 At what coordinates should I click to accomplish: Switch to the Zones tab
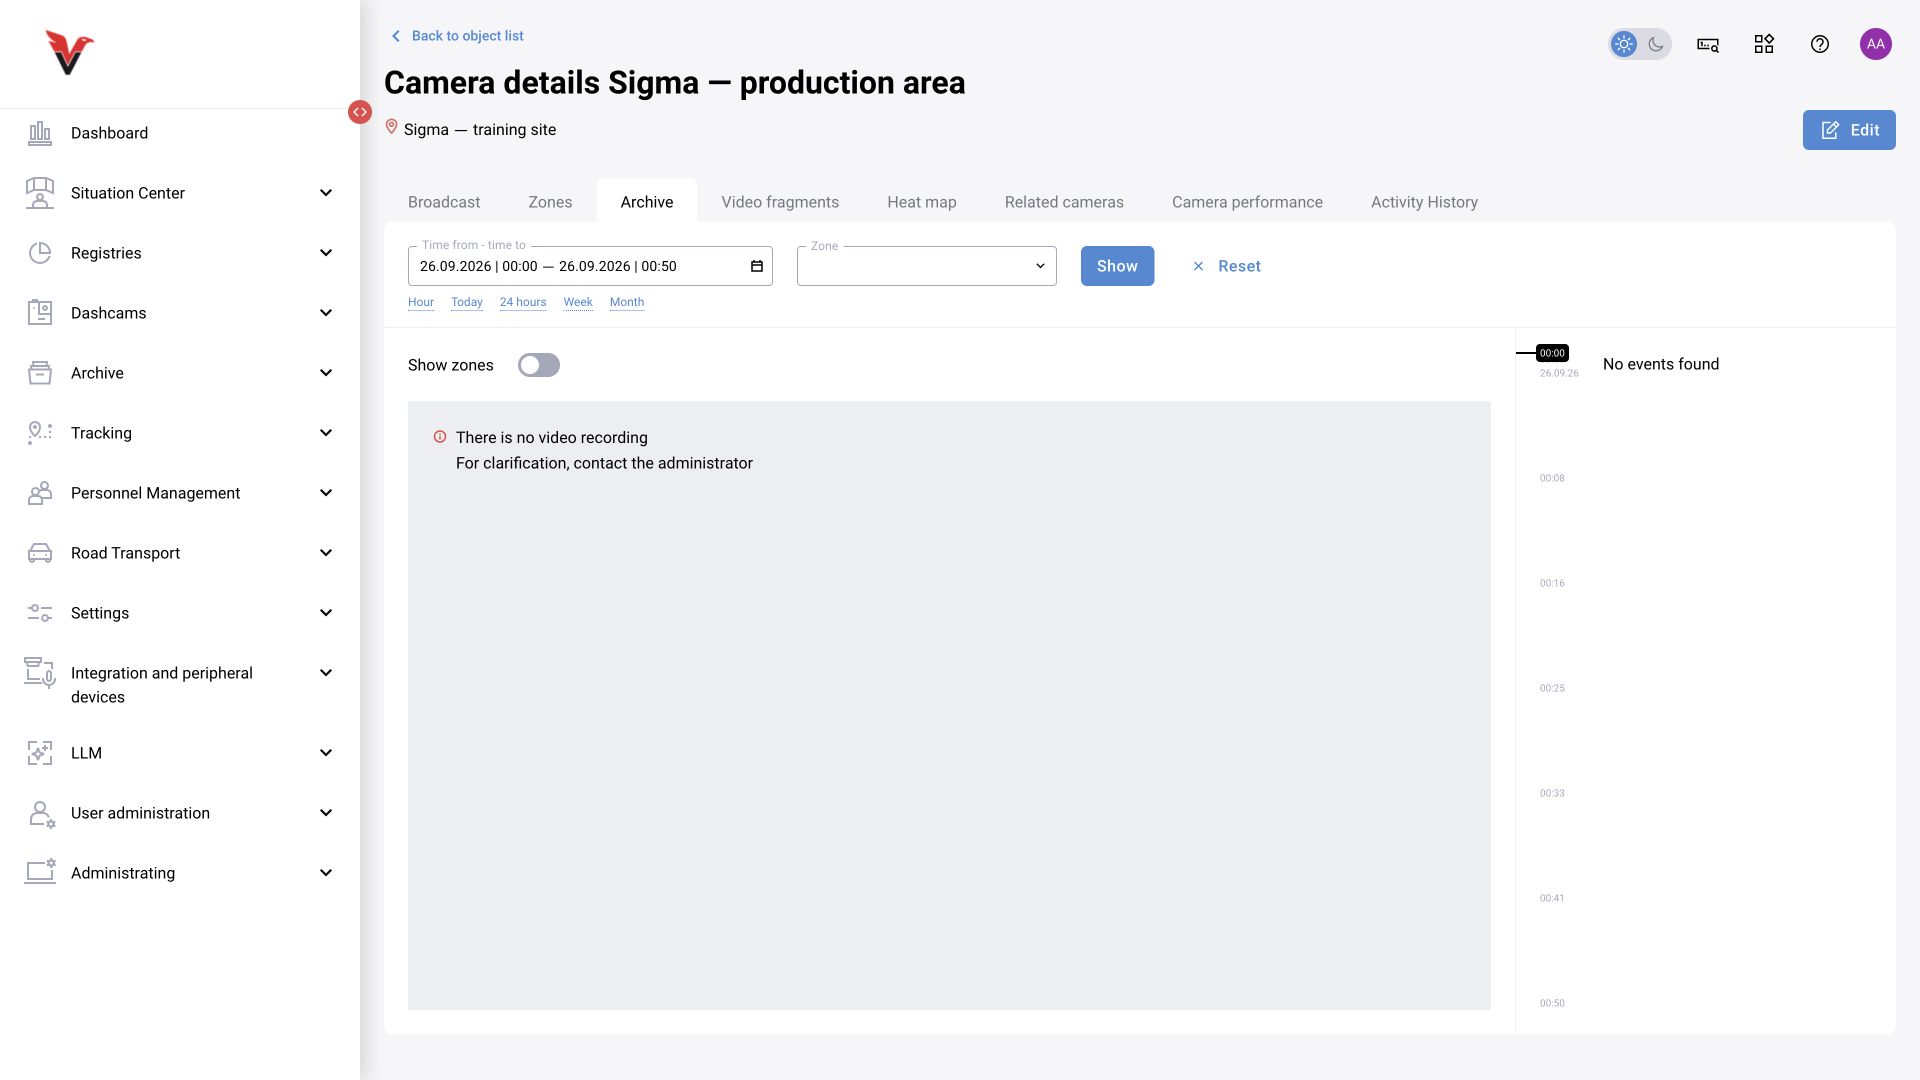coord(550,202)
